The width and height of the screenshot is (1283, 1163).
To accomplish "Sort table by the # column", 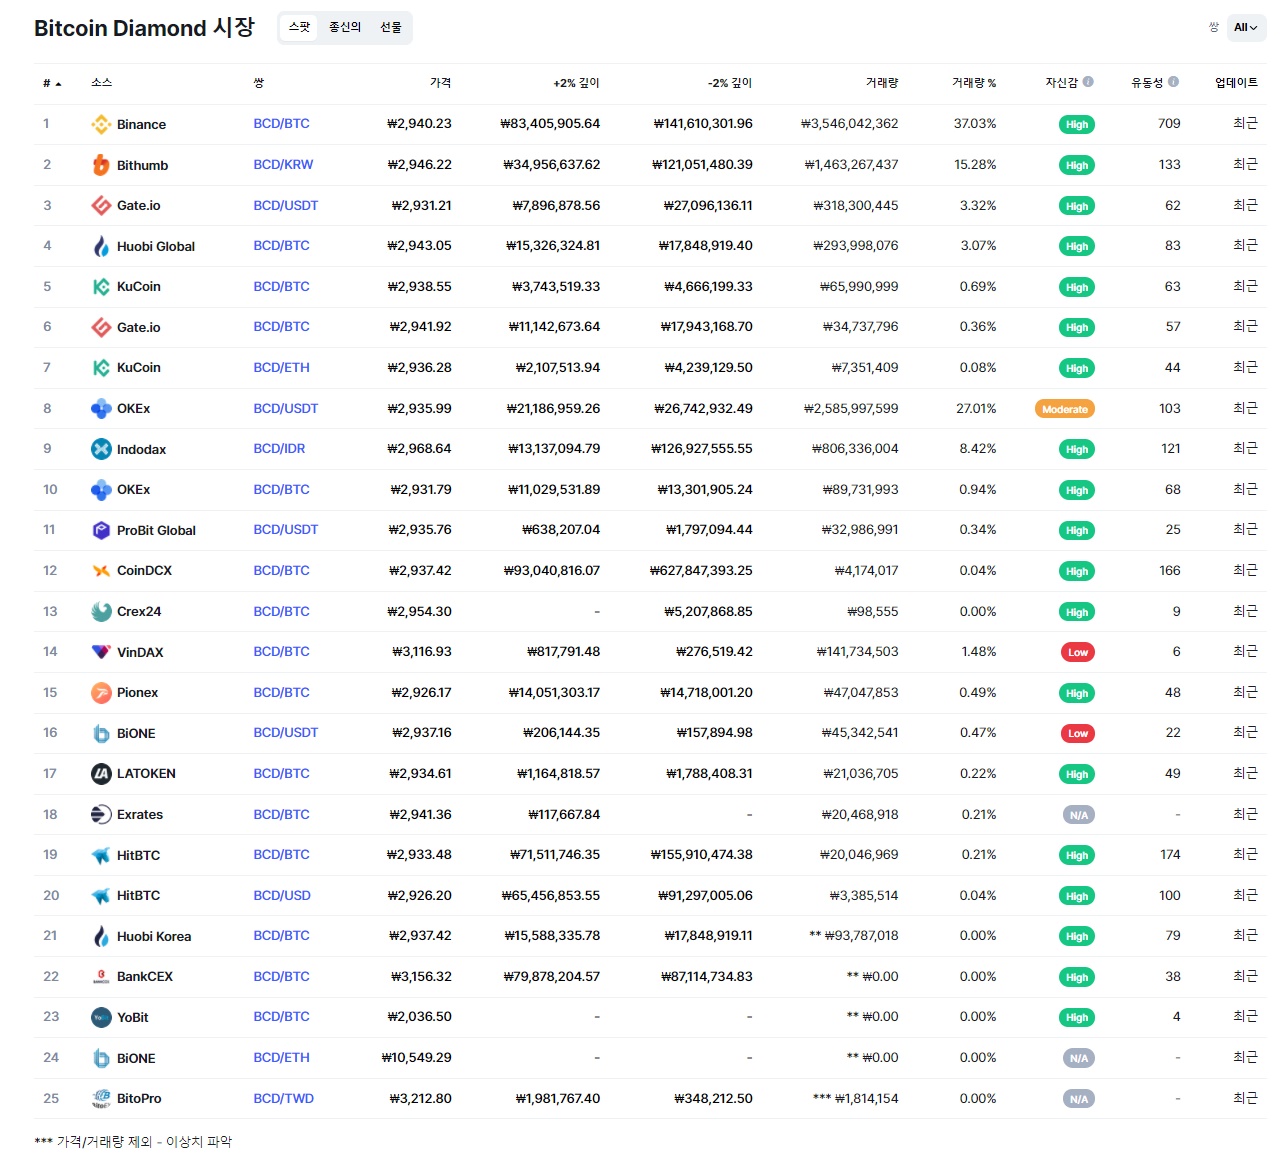I will pos(52,83).
